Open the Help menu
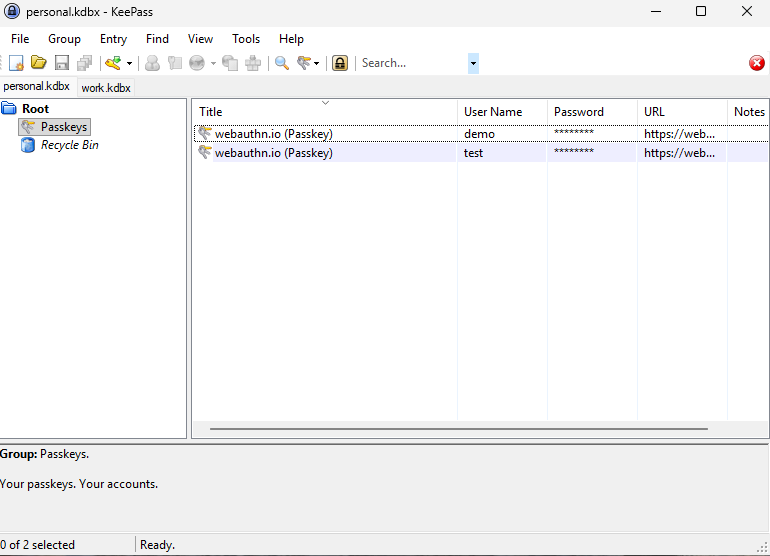The image size is (770, 556). [291, 39]
